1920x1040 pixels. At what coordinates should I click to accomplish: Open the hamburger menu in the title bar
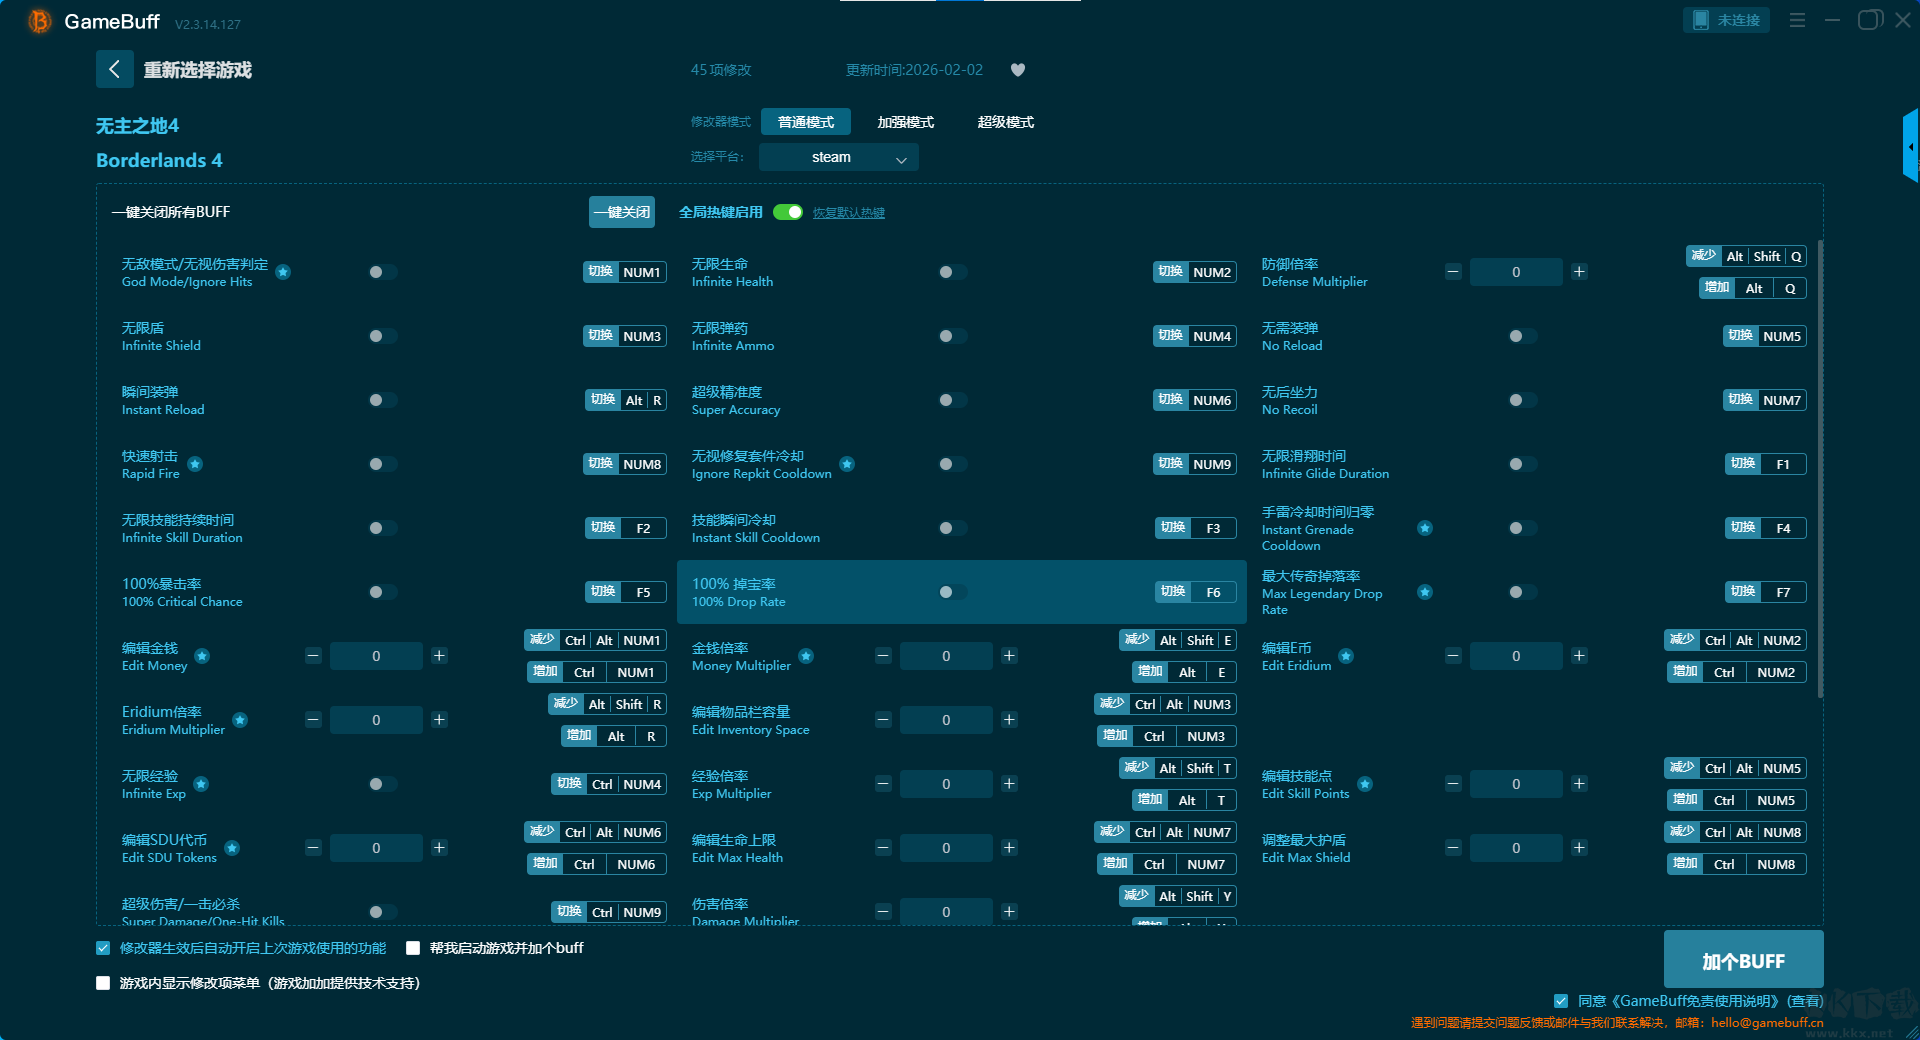1797,20
